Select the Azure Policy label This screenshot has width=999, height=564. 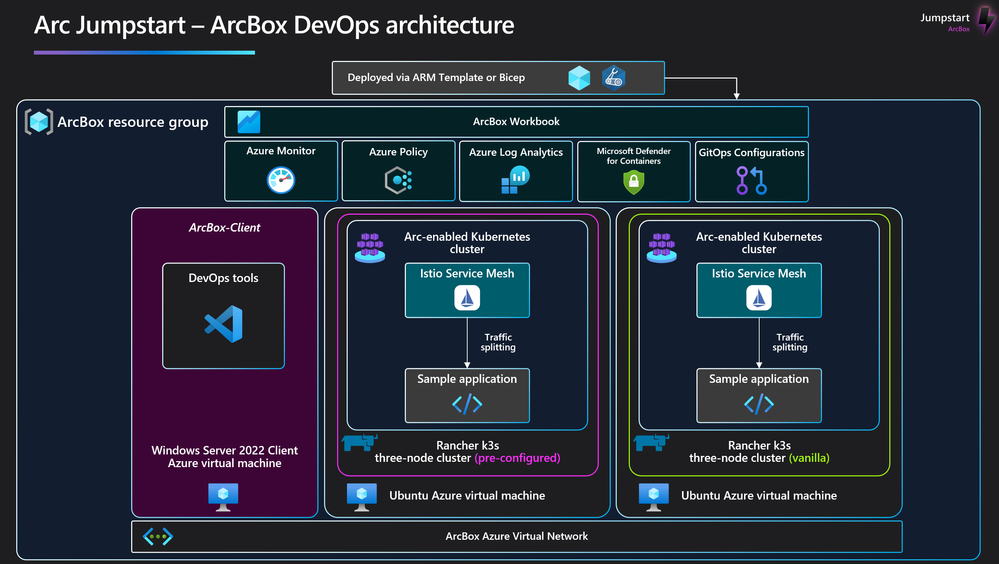click(x=398, y=152)
